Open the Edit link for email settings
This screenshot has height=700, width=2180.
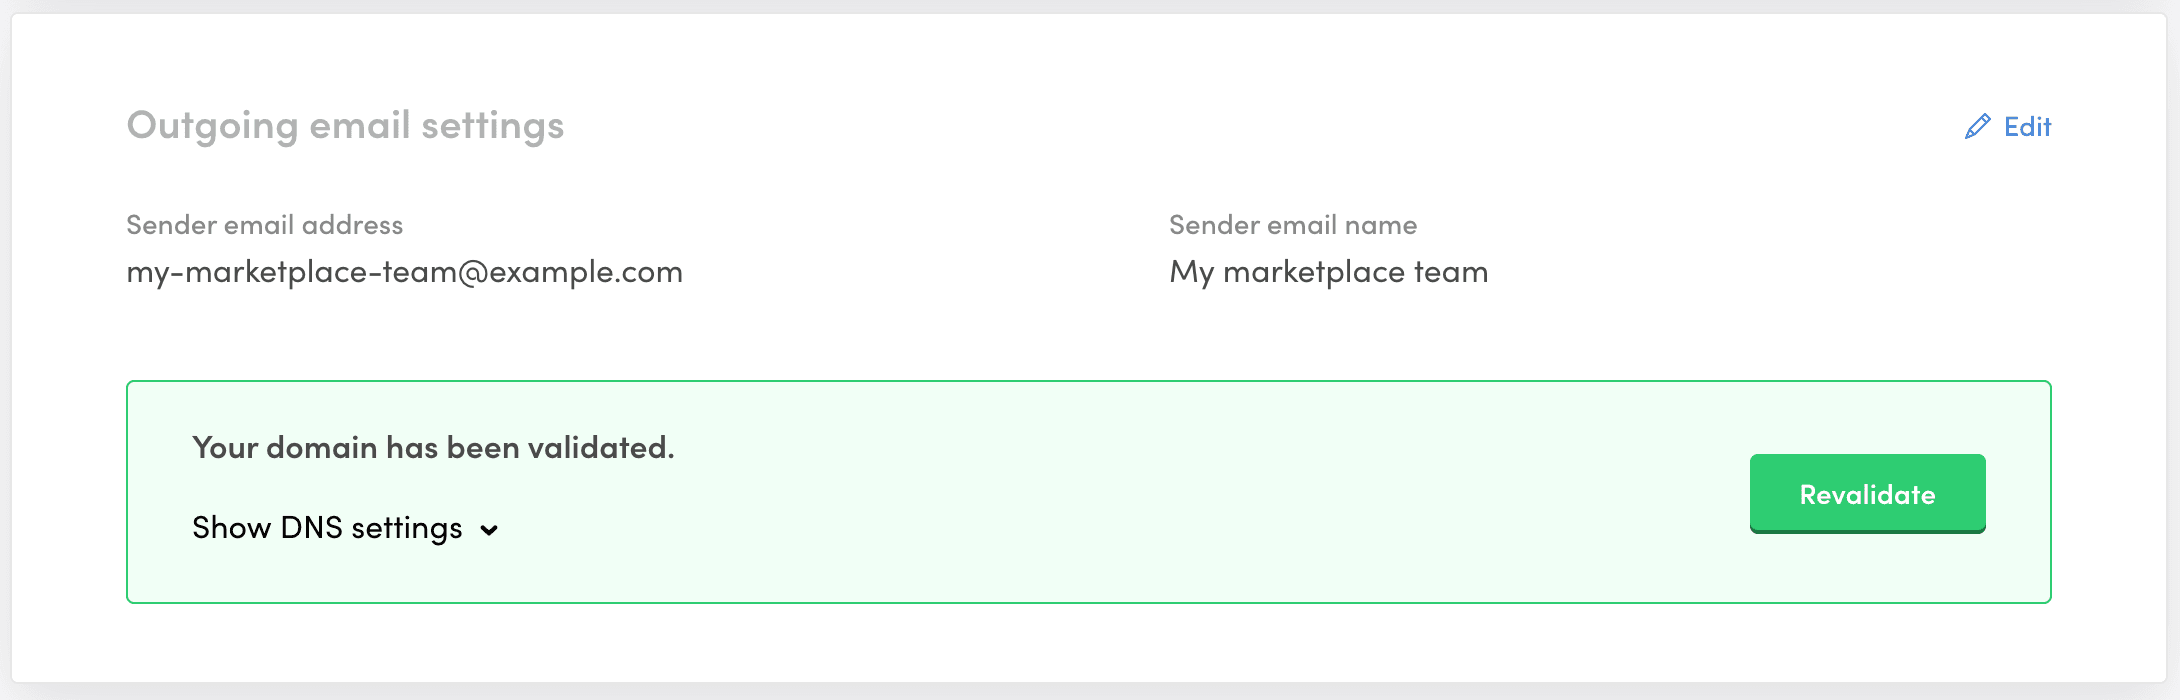click(2026, 127)
